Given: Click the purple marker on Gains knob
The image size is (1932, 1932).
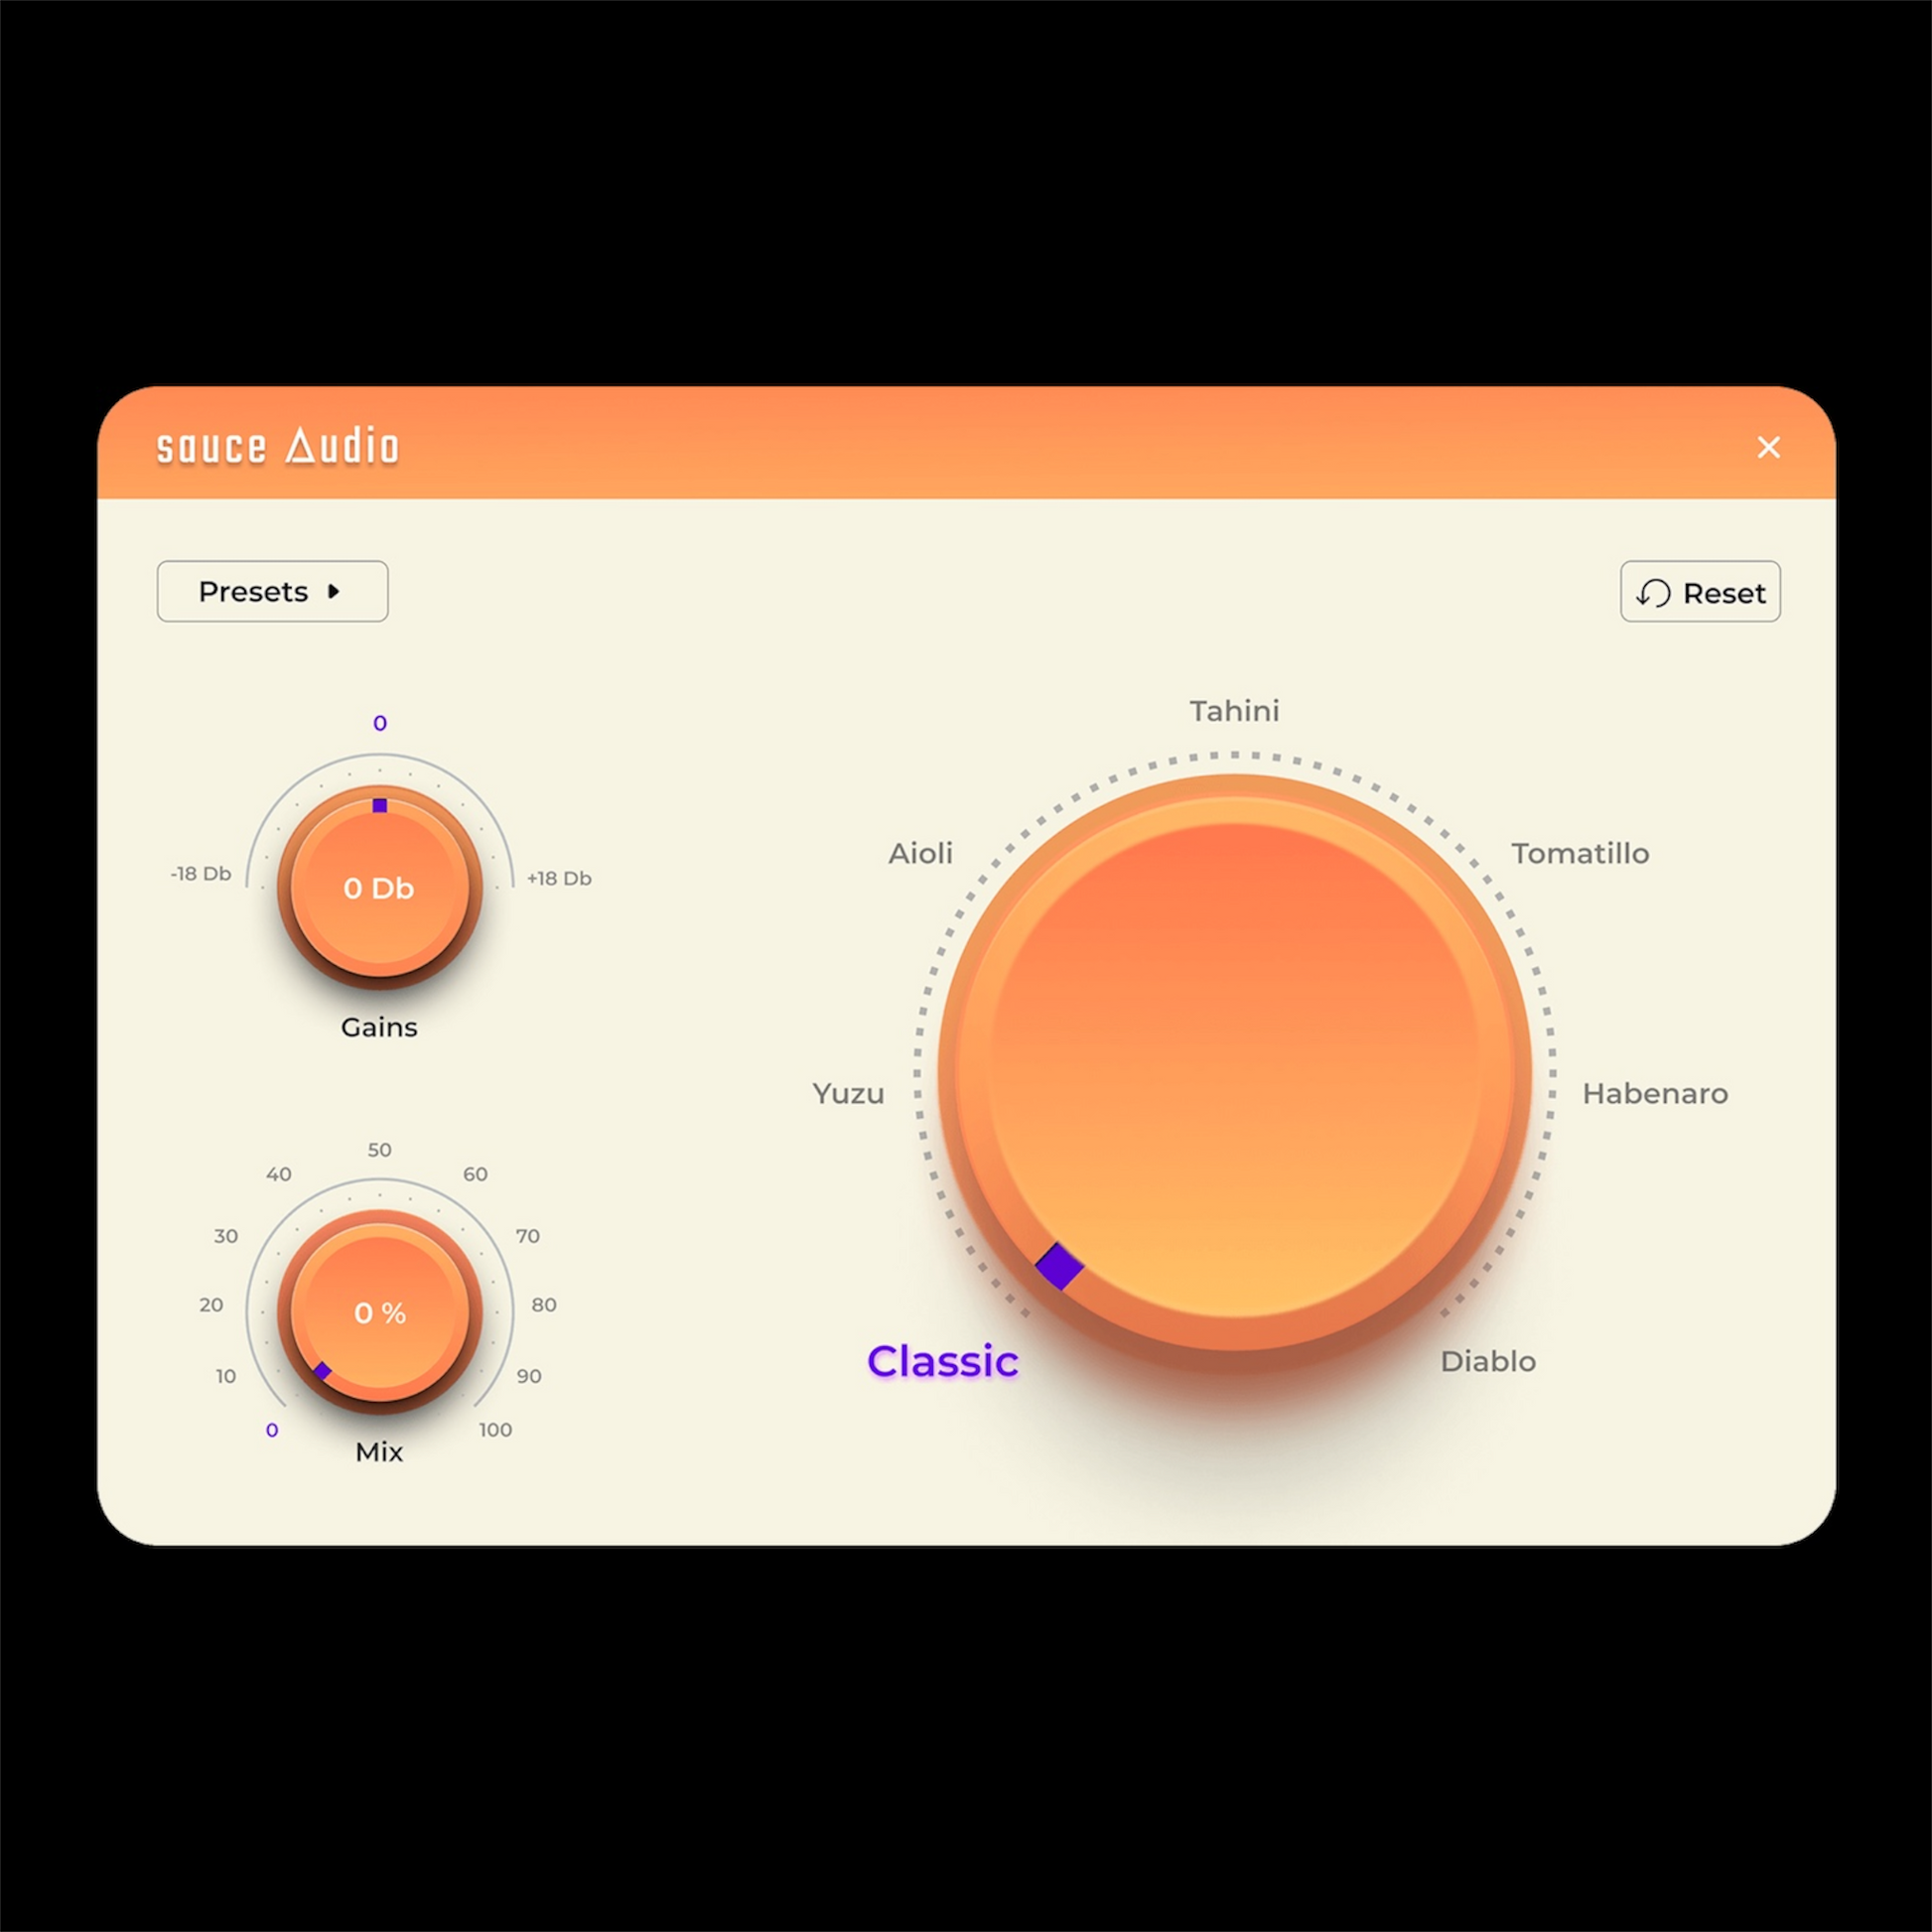Looking at the screenshot, I should pos(379,805).
